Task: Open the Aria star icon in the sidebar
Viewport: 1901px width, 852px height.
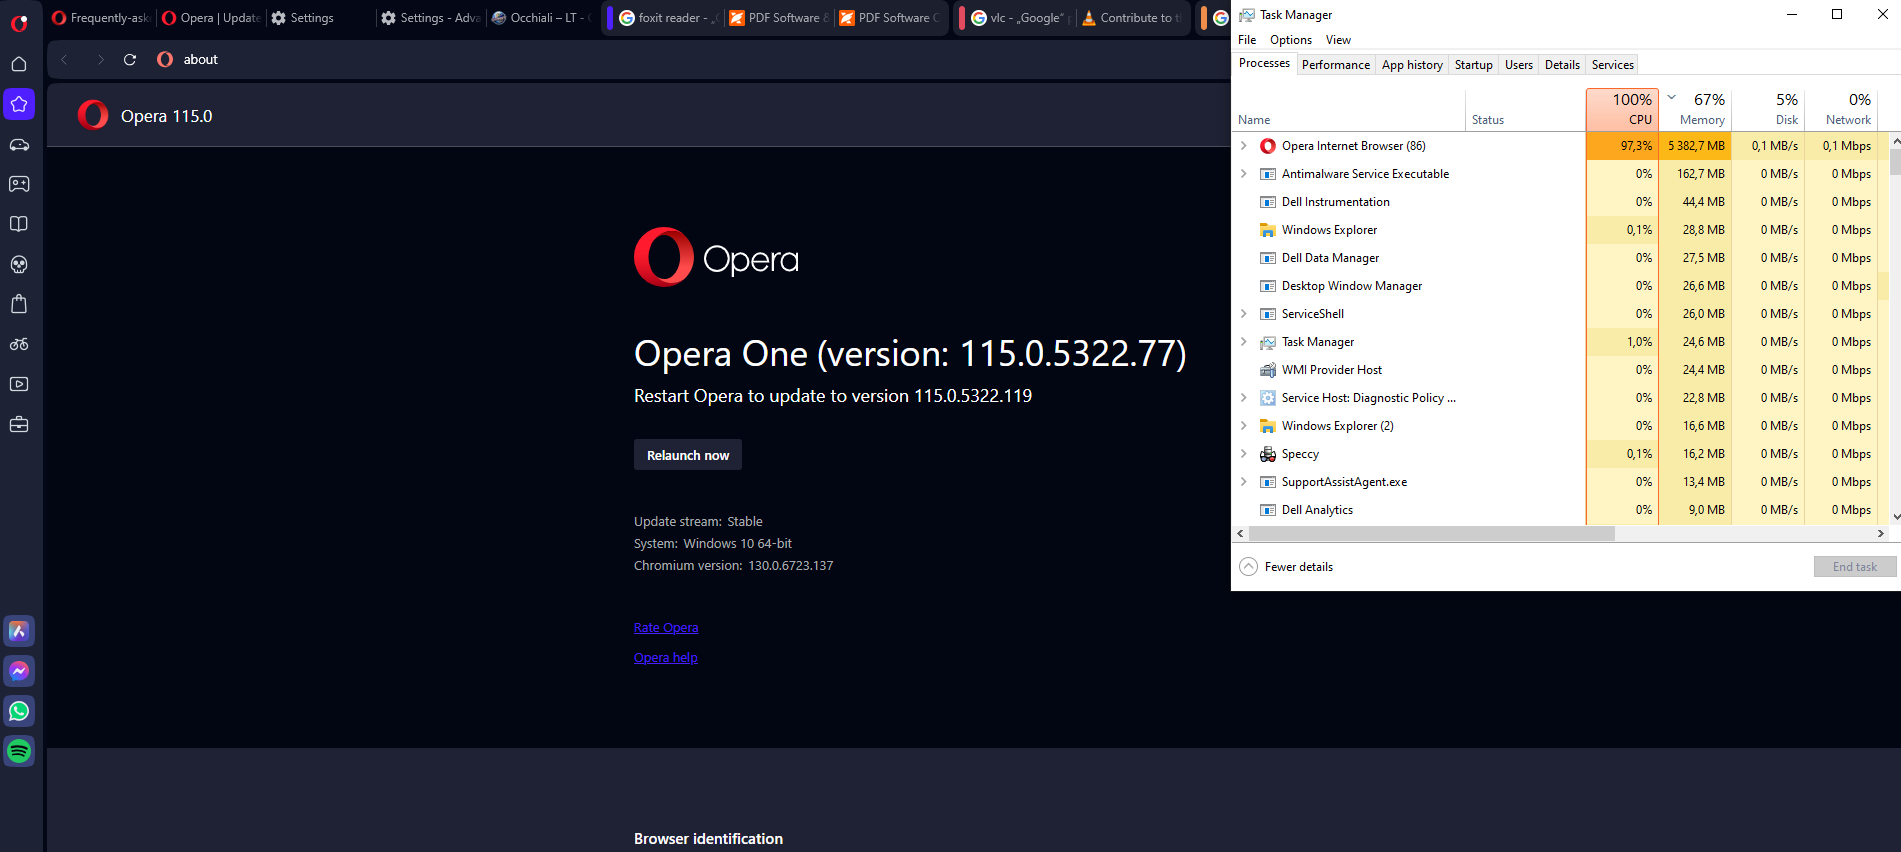Action: (19, 104)
